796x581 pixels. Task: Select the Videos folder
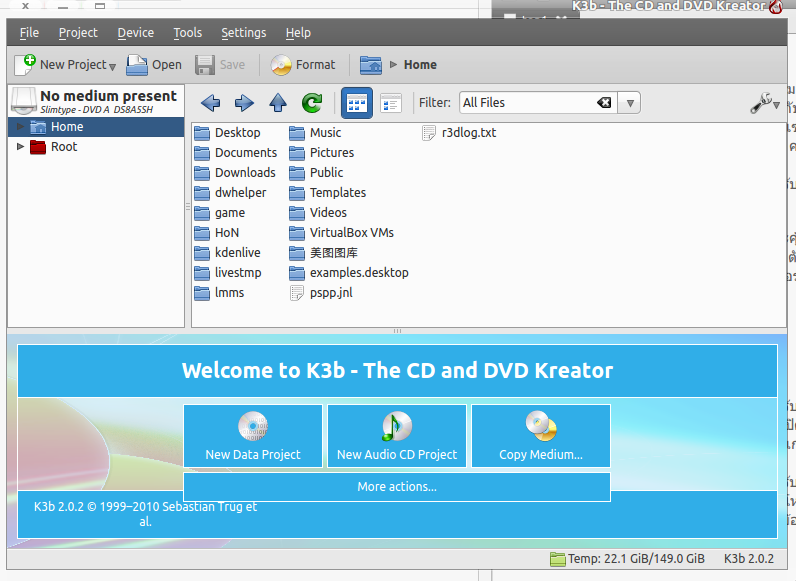[318, 213]
